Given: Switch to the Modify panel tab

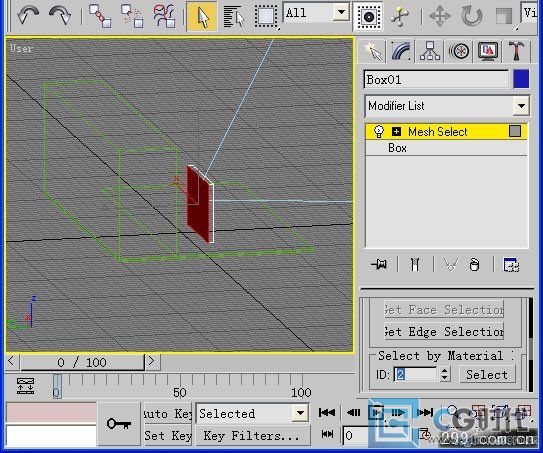Looking at the screenshot, I should click(x=401, y=51).
